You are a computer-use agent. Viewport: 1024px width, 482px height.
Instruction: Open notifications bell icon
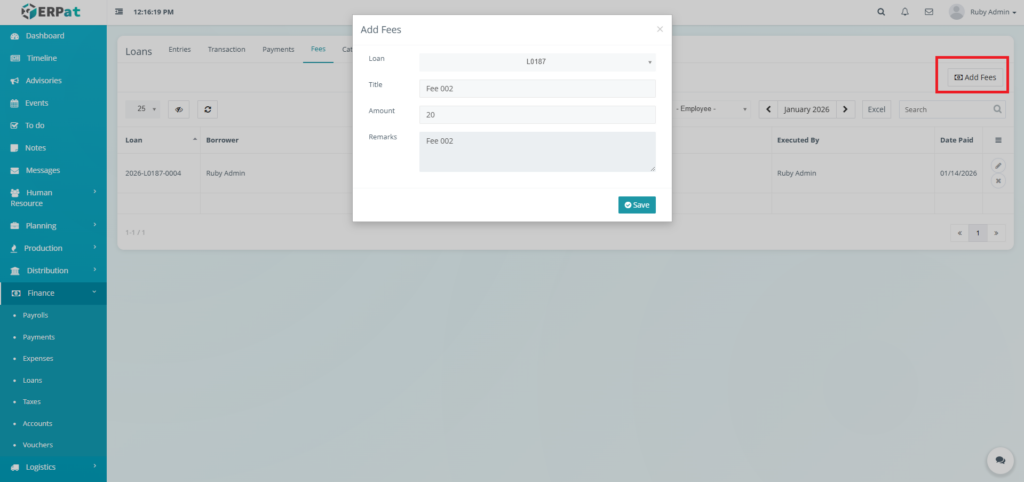[904, 12]
